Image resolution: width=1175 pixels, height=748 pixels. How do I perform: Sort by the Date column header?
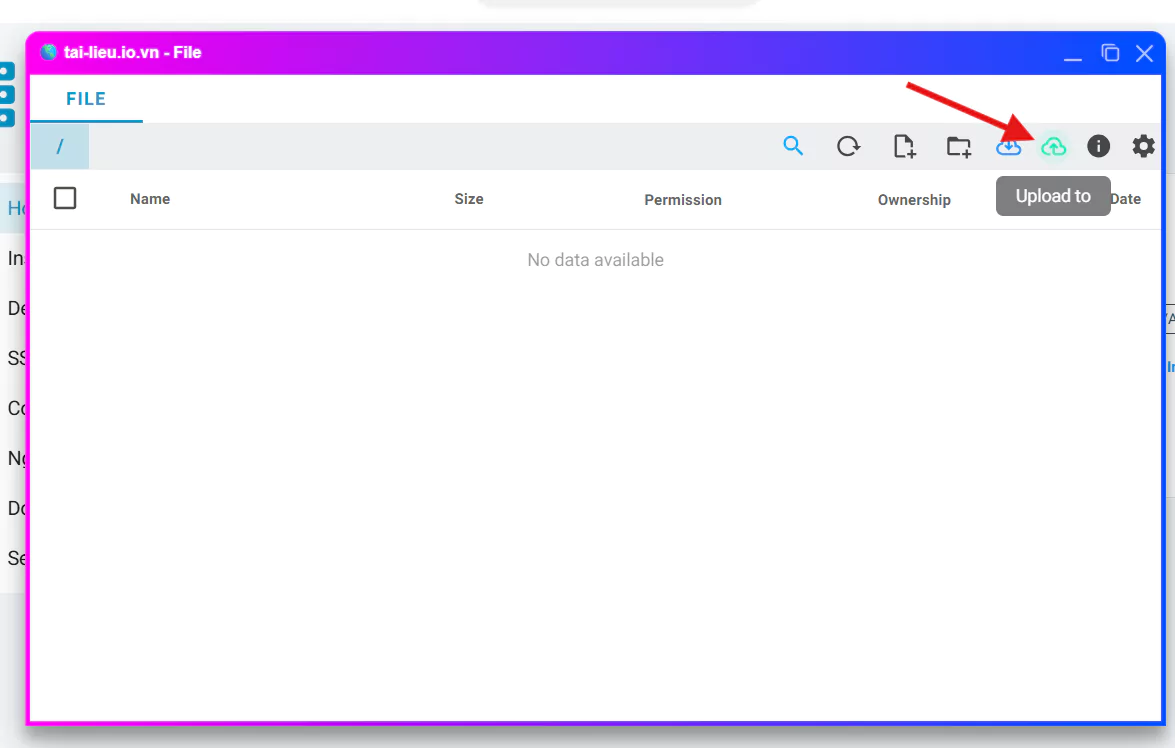click(x=1125, y=199)
